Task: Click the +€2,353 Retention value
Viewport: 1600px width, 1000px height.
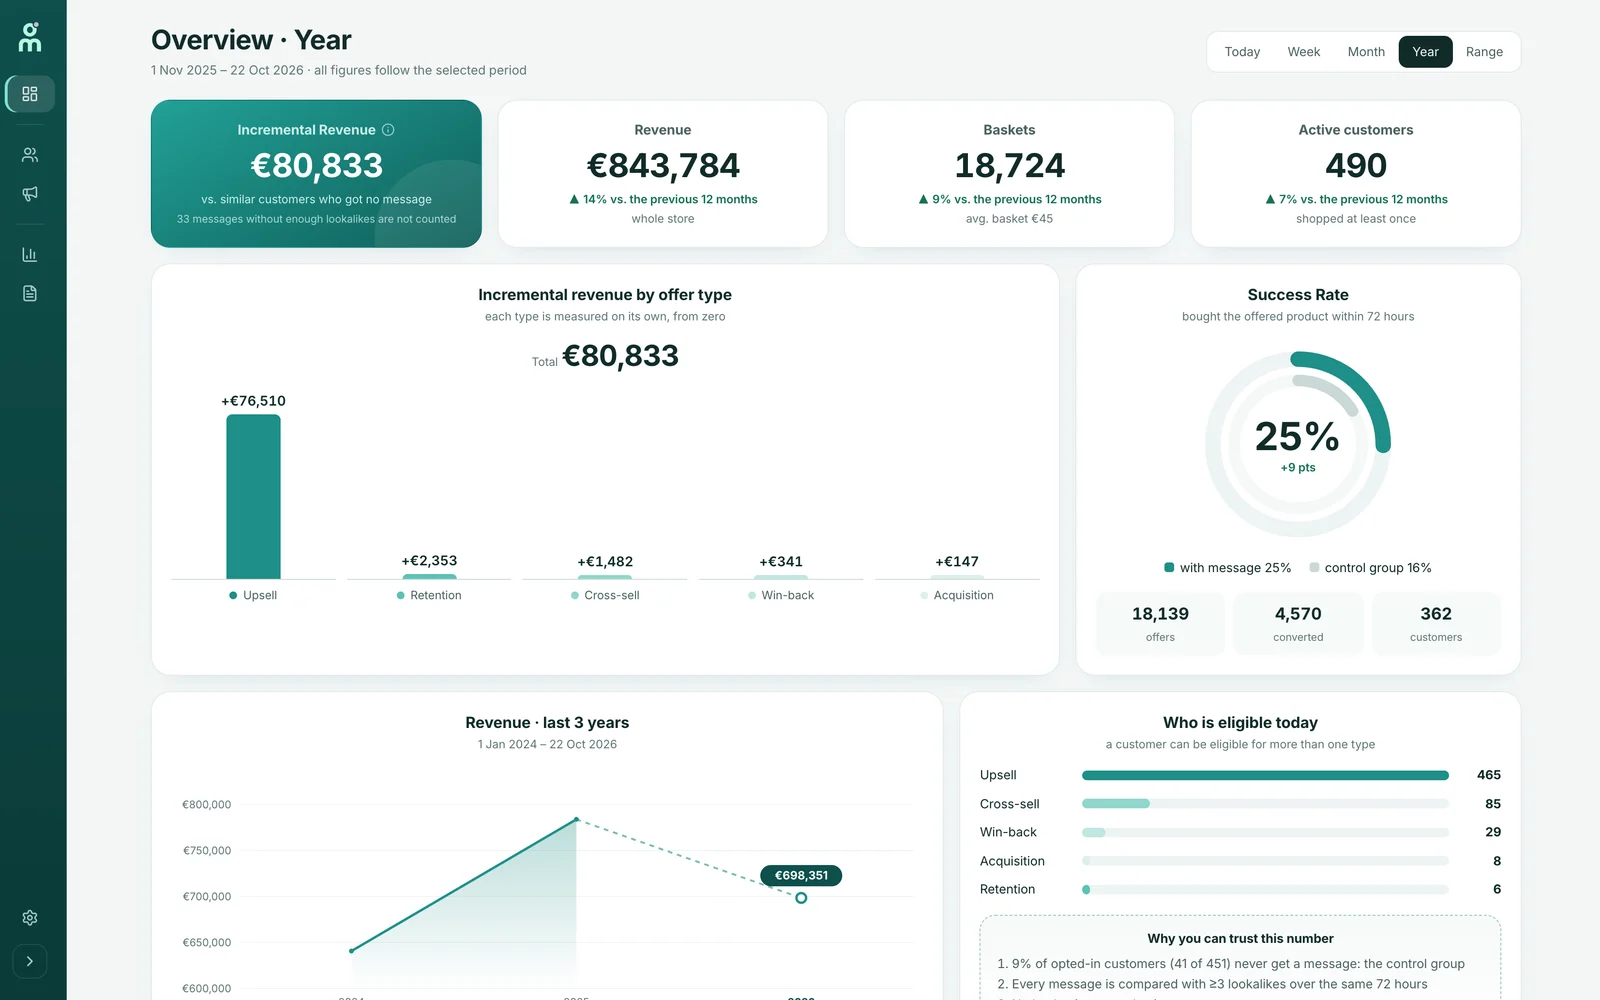Action: point(429,561)
